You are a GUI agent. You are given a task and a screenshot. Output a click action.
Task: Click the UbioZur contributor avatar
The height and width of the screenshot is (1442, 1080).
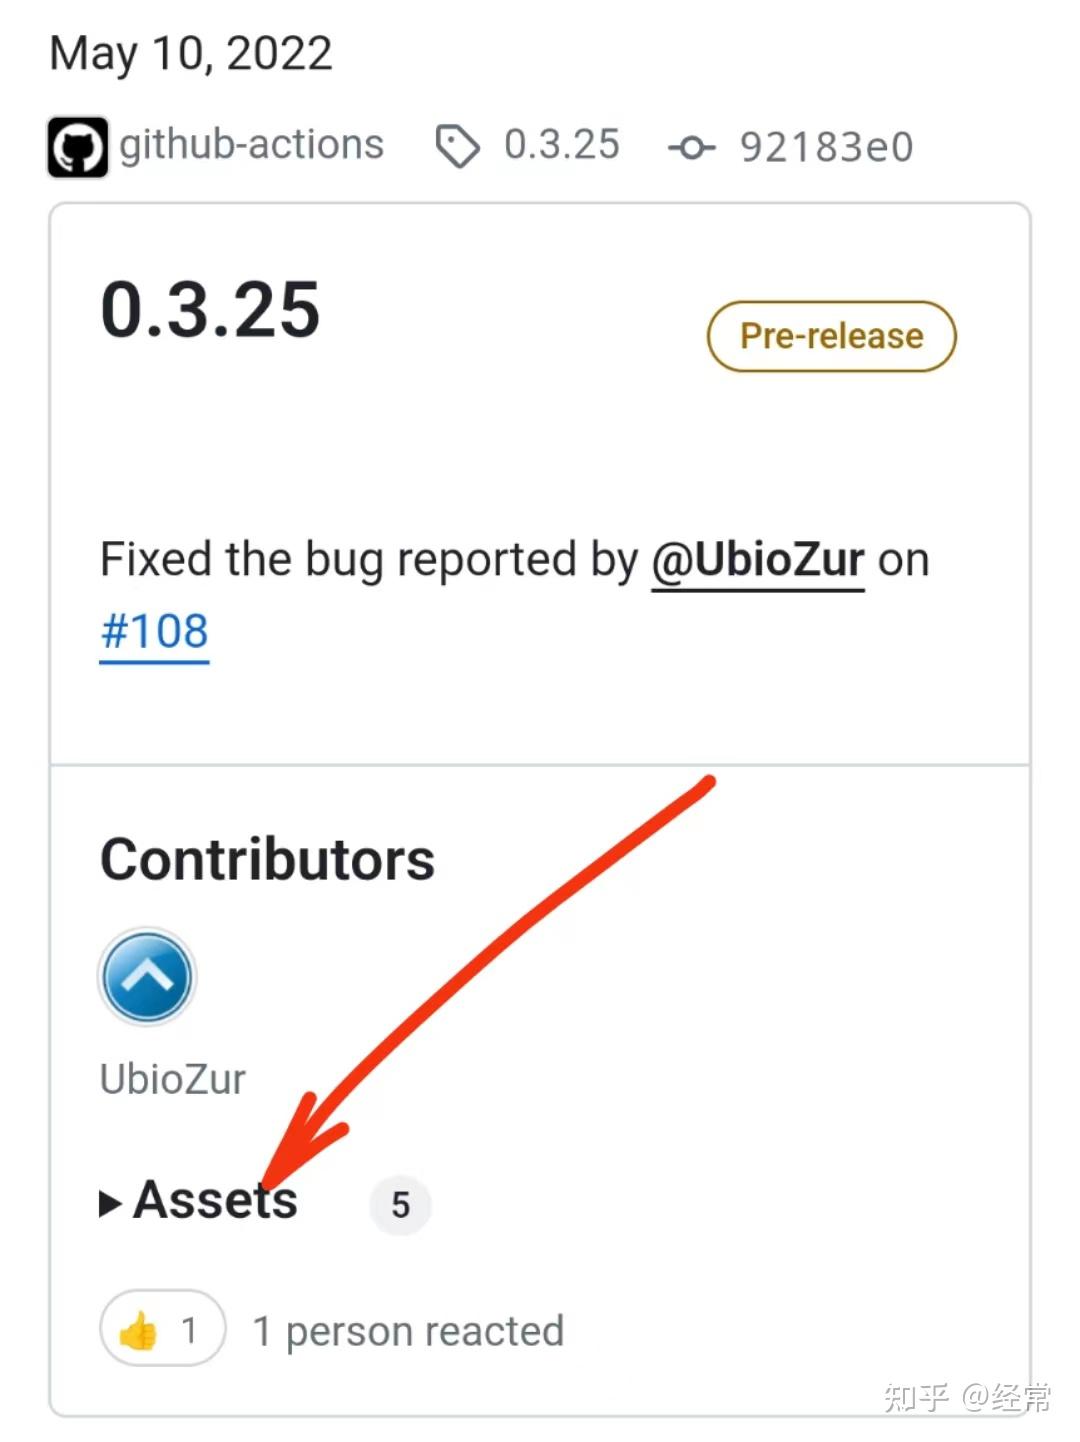147,977
